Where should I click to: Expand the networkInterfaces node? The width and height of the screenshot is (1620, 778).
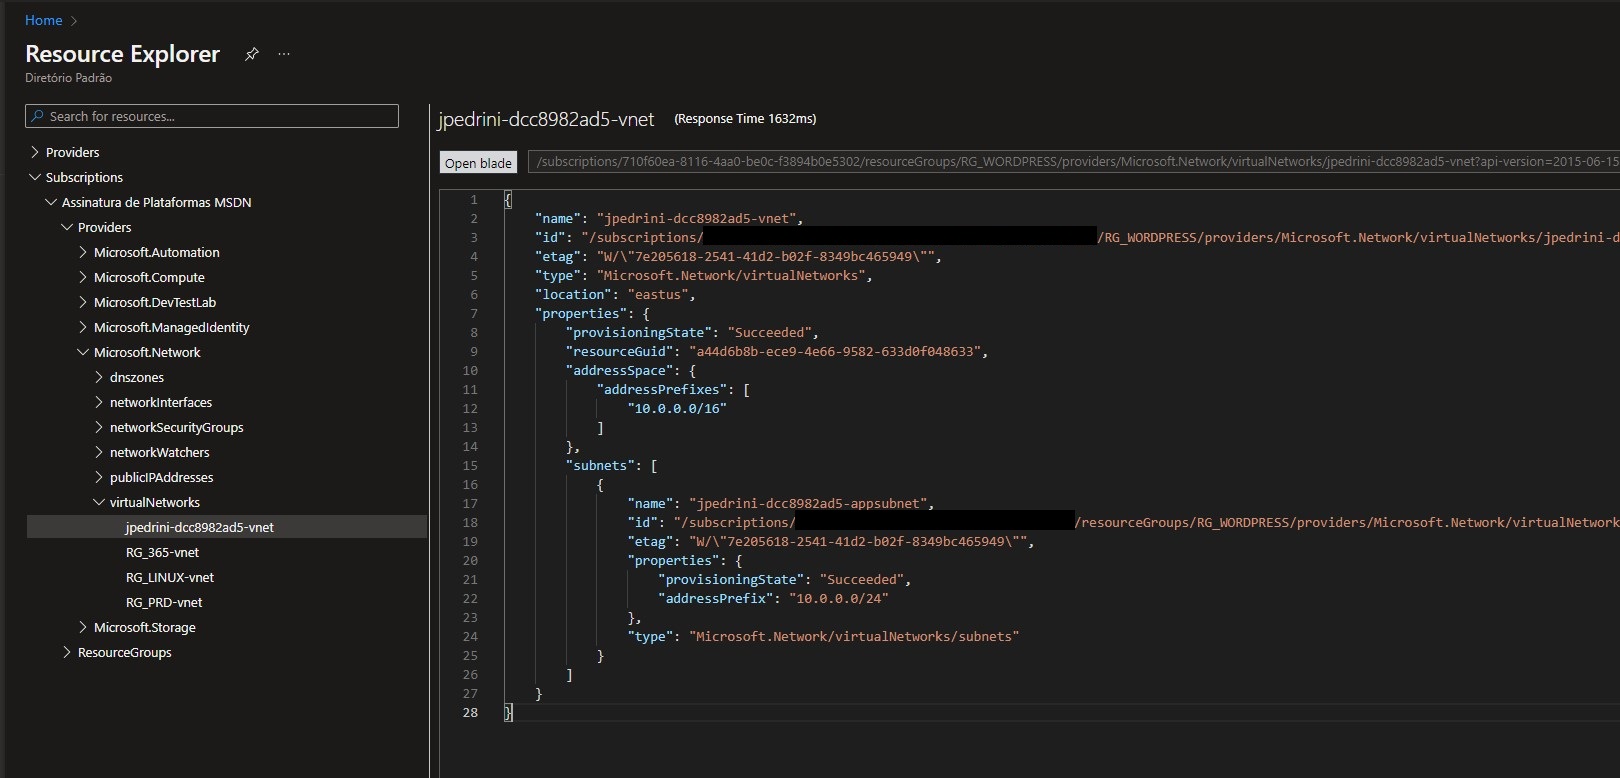click(99, 402)
